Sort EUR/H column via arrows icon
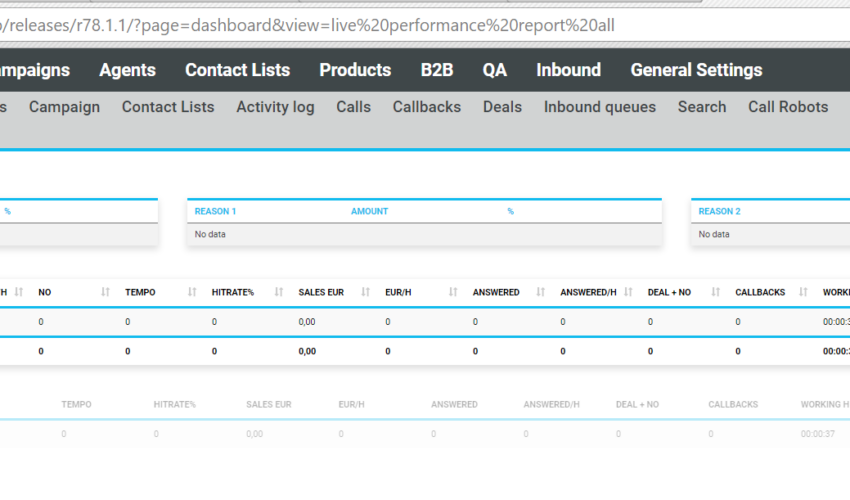850x500 pixels. pyautogui.click(x=453, y=292)
